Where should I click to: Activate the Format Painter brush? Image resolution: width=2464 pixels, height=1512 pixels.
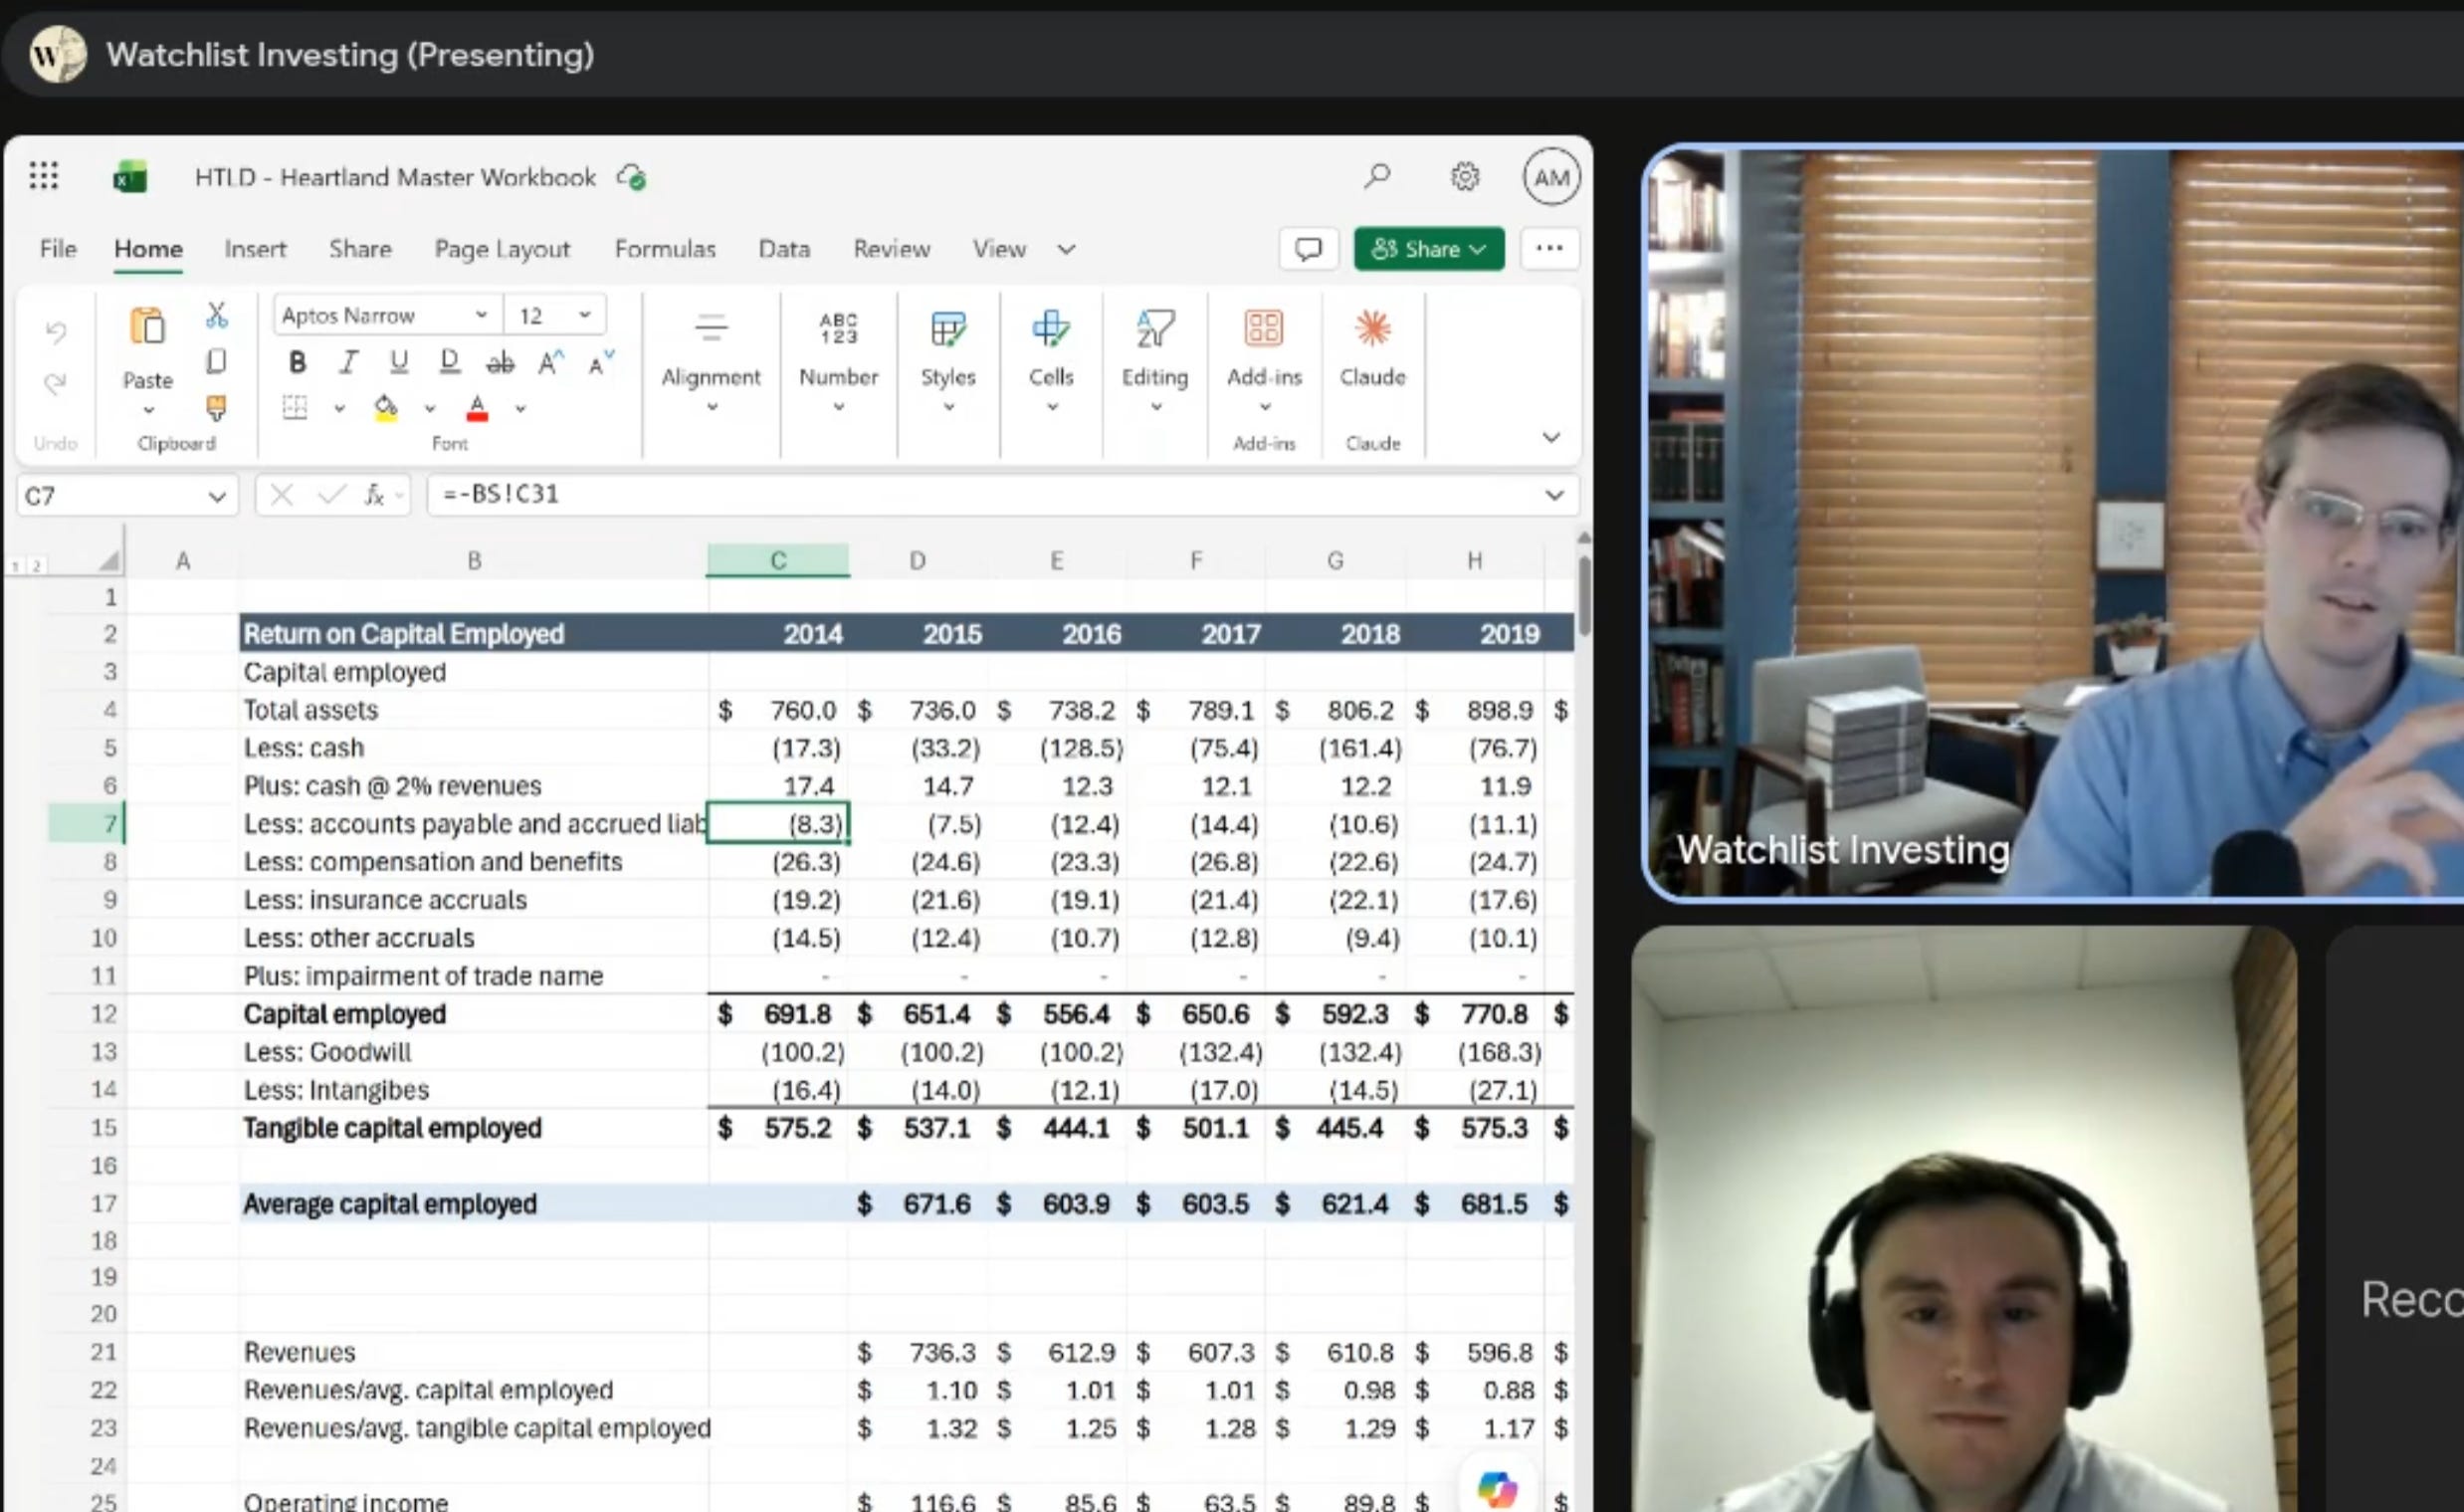click(x=216, y=408)
